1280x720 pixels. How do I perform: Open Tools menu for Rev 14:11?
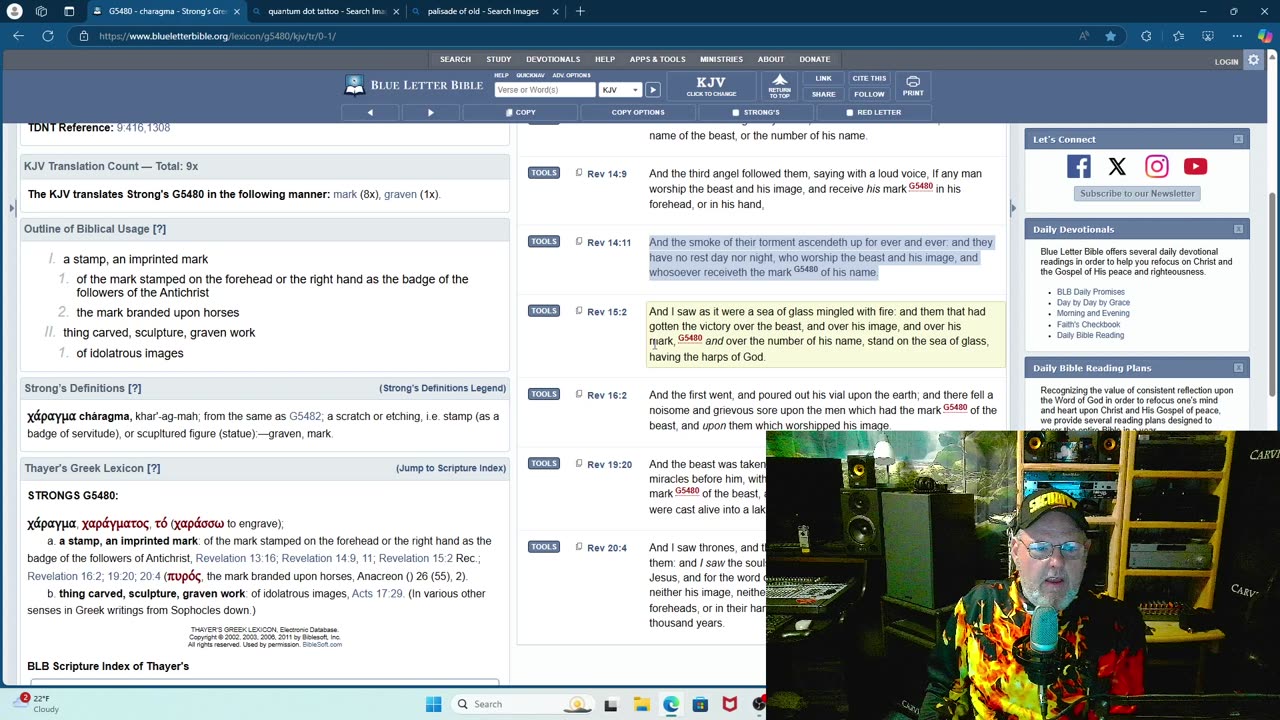click(543, 241)
